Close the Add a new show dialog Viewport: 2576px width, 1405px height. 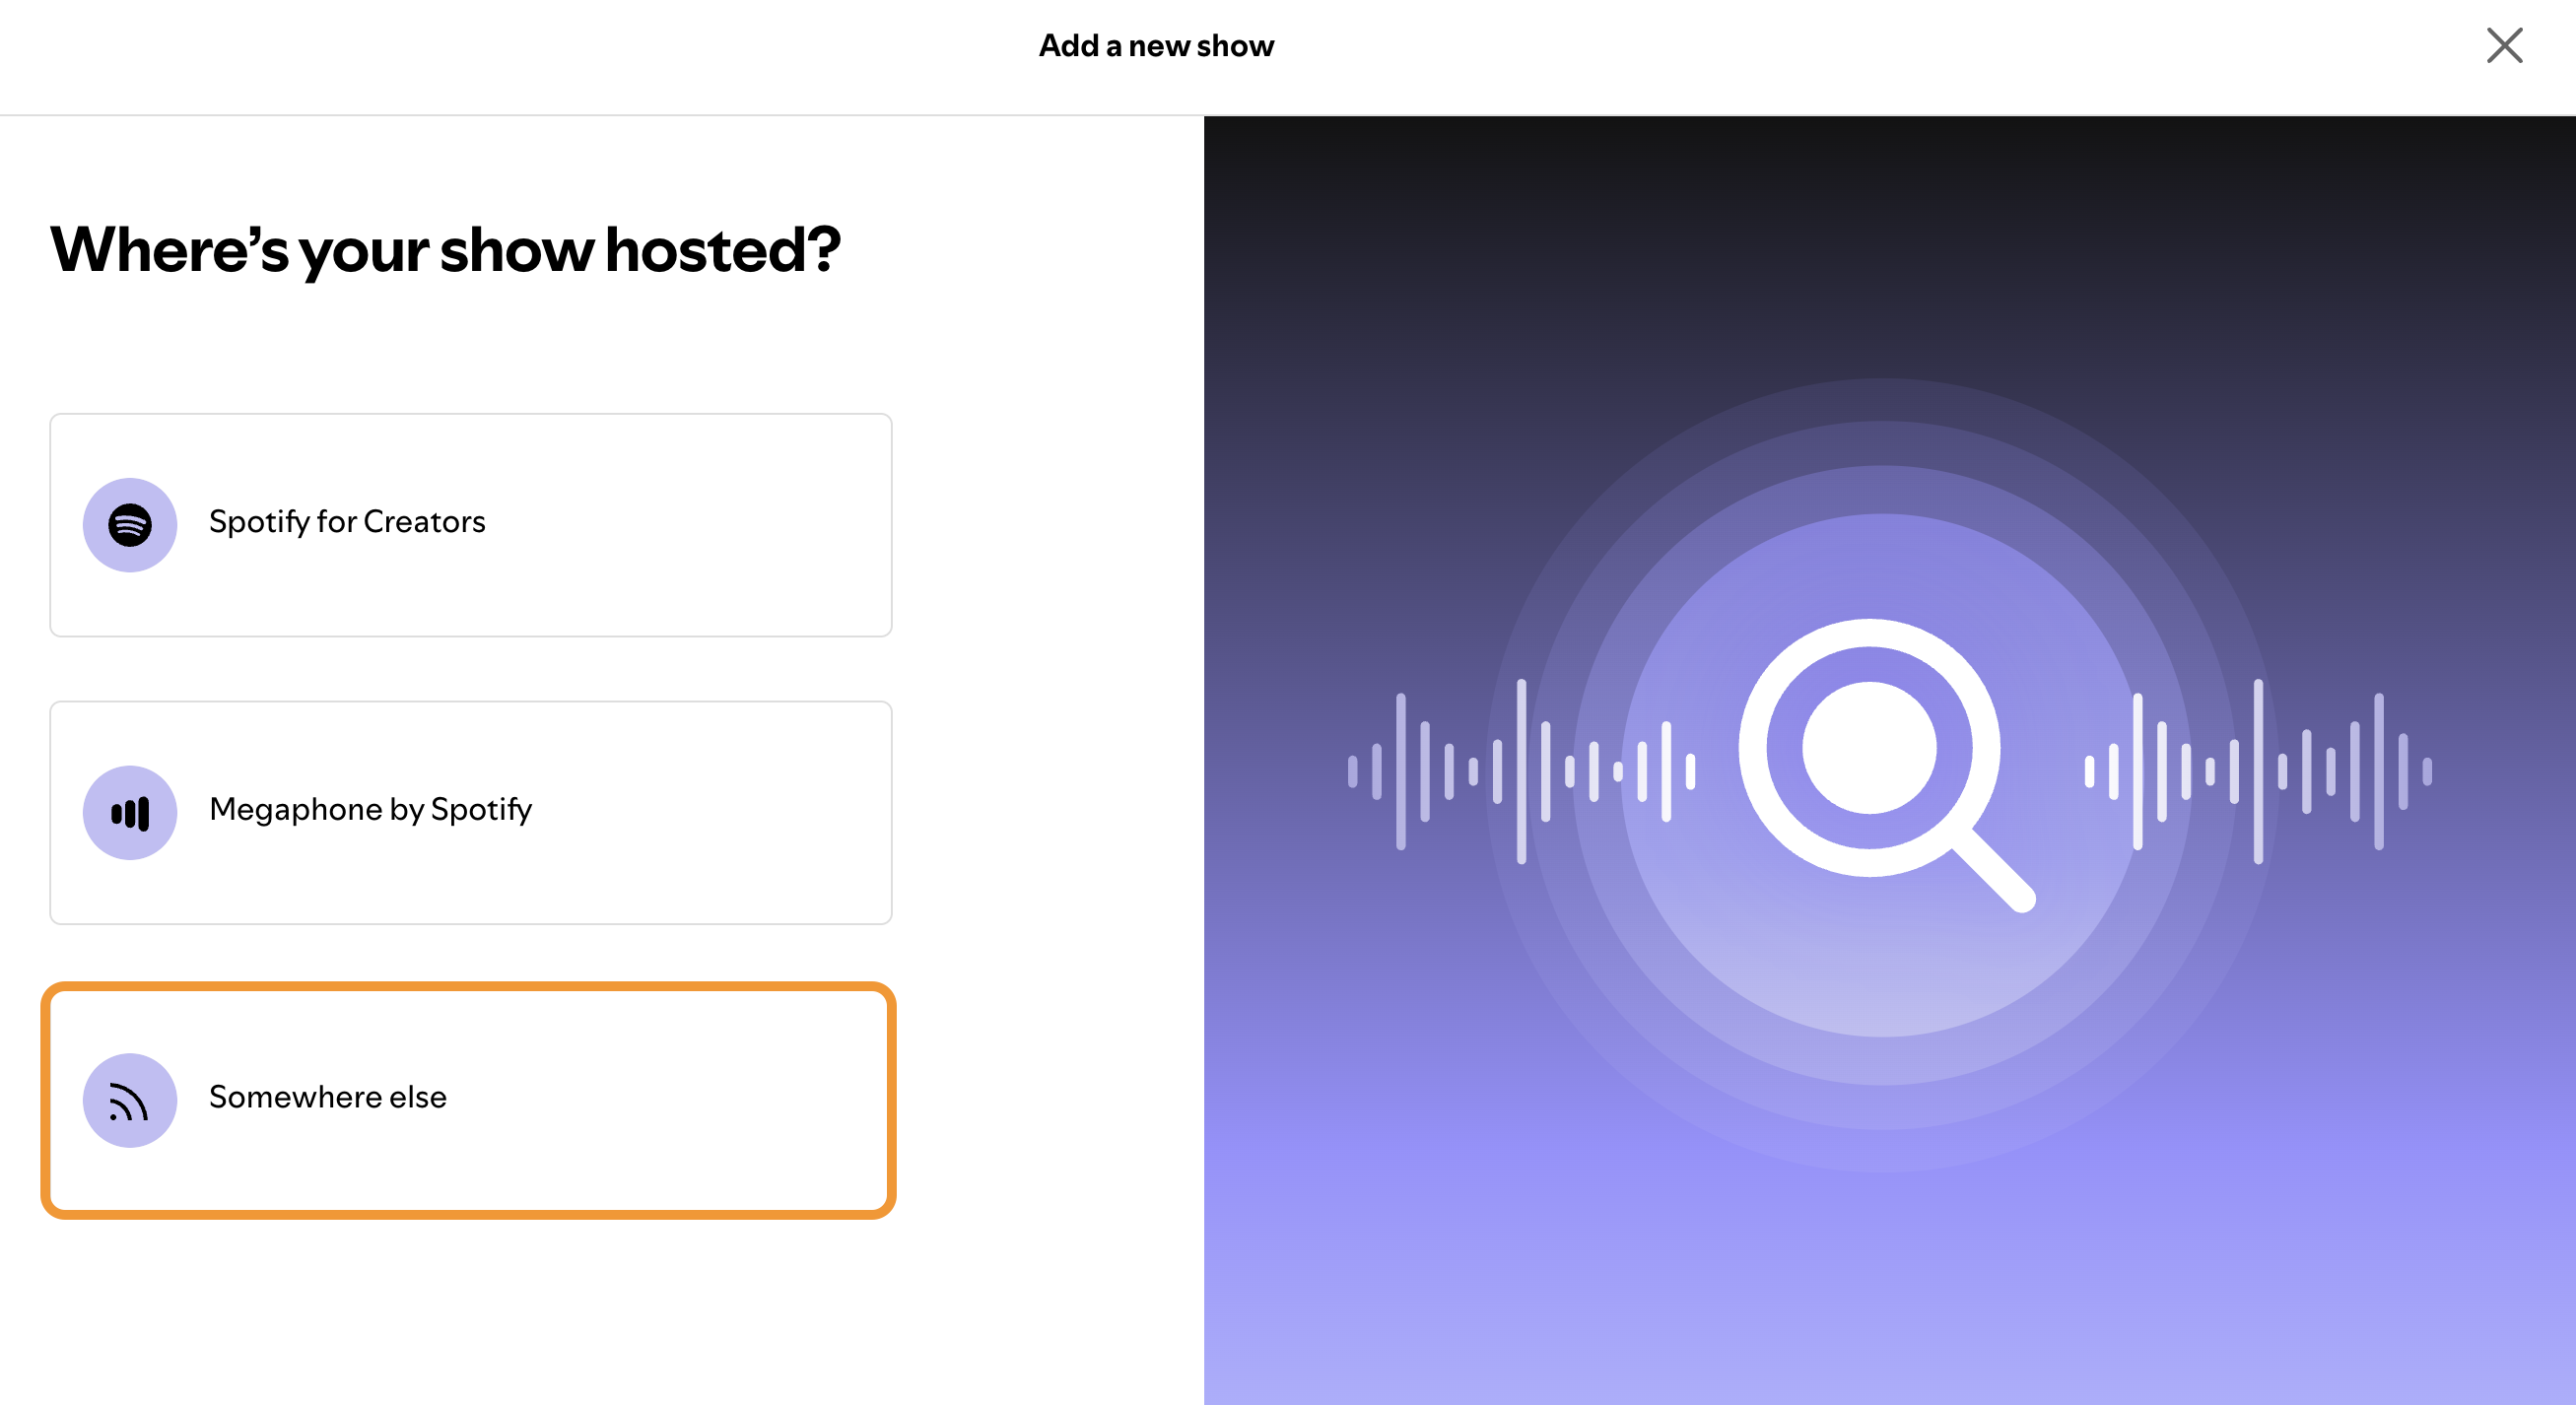pos(2504,45)
